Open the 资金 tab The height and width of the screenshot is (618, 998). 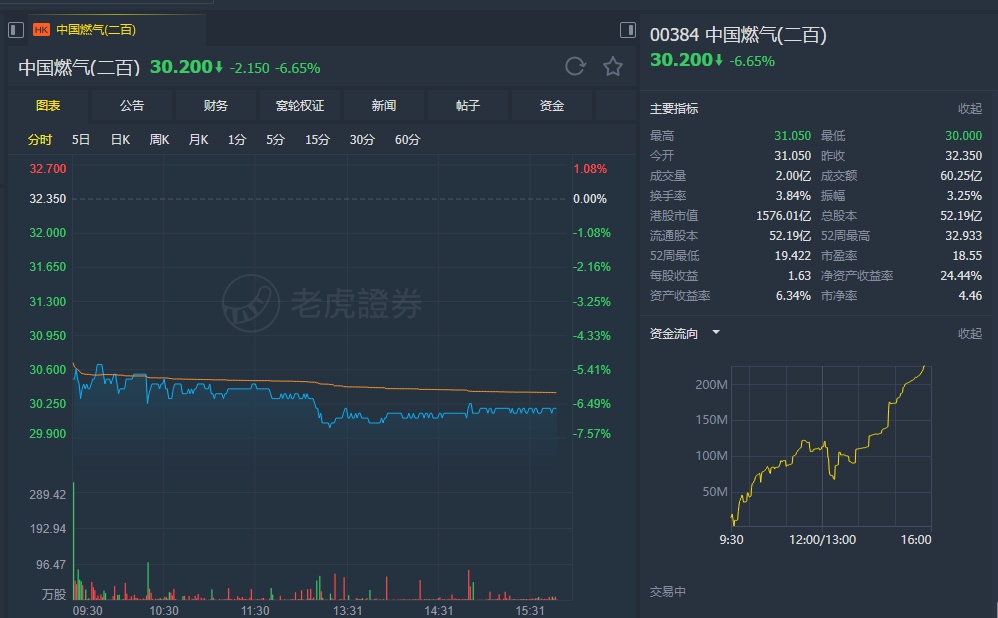pyautogui.click(x=552, y=106)
